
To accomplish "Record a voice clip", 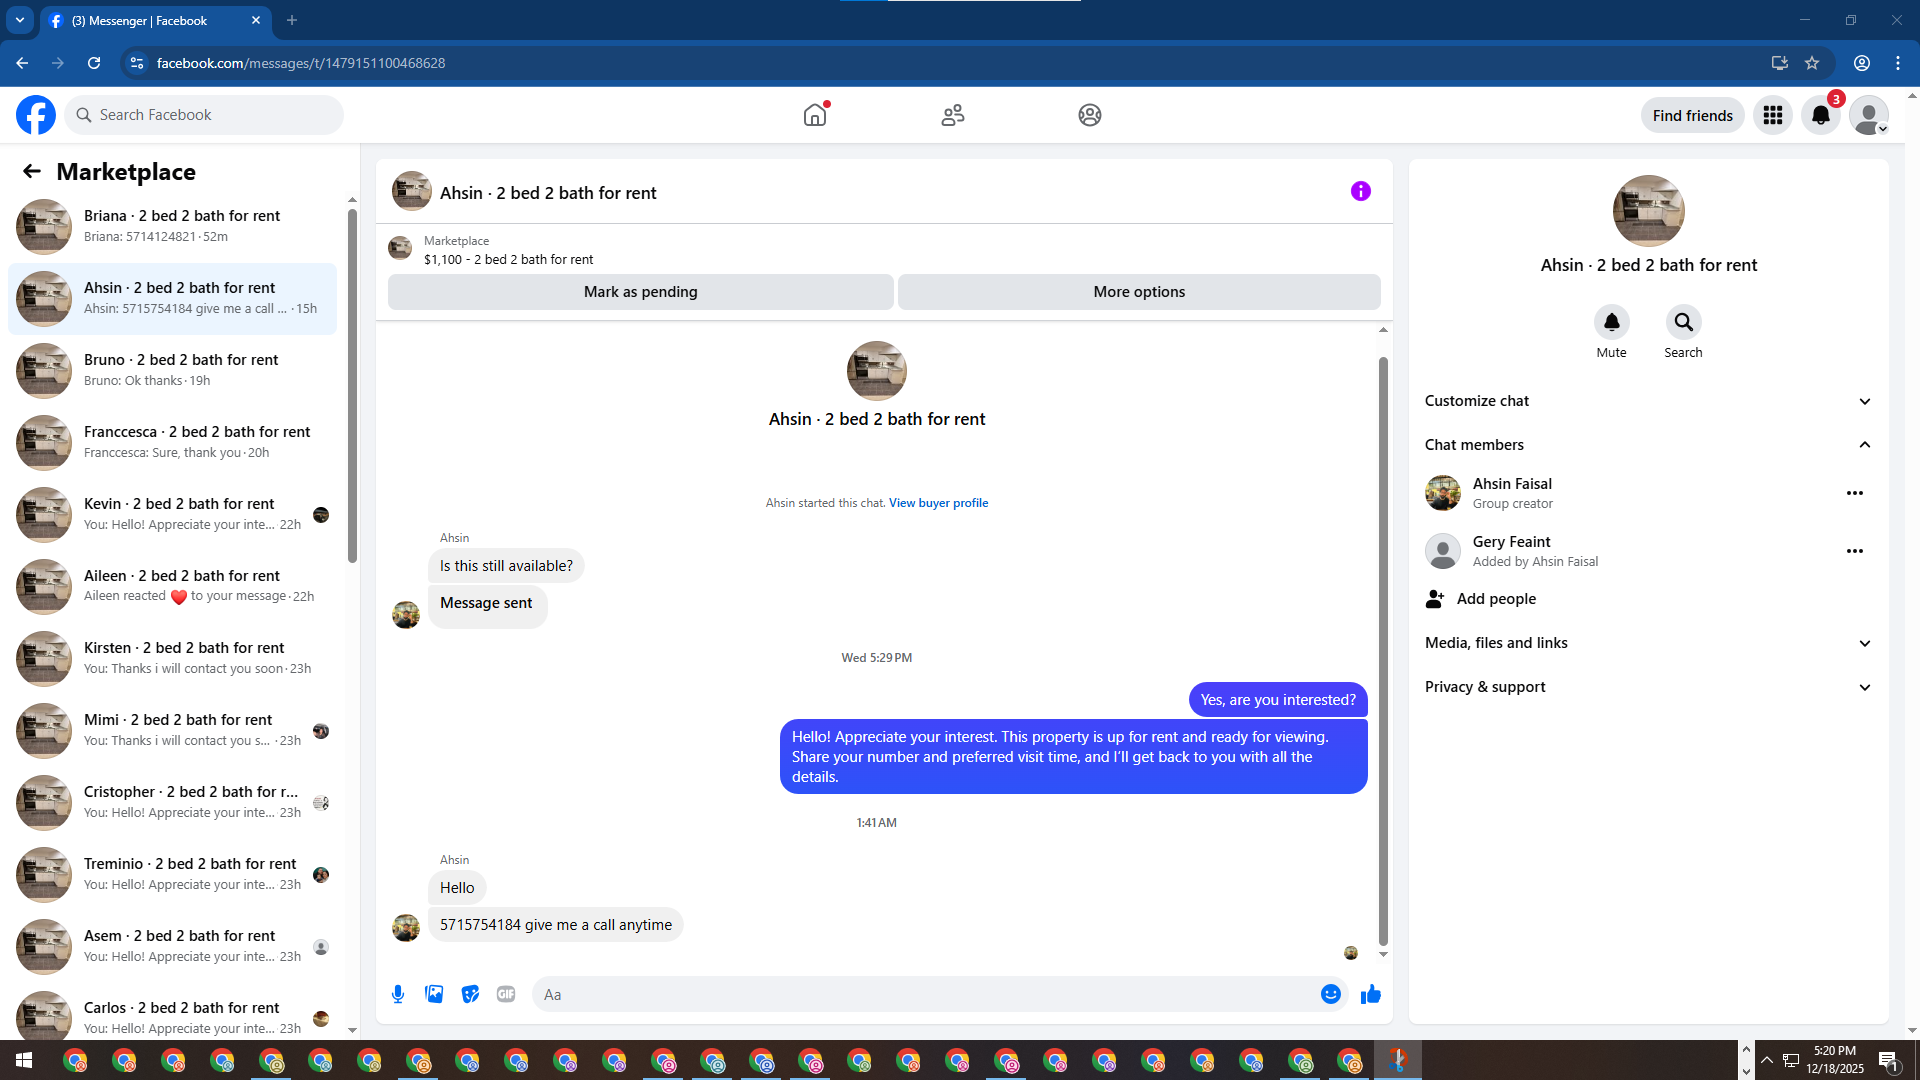I will tap(398, 994).
